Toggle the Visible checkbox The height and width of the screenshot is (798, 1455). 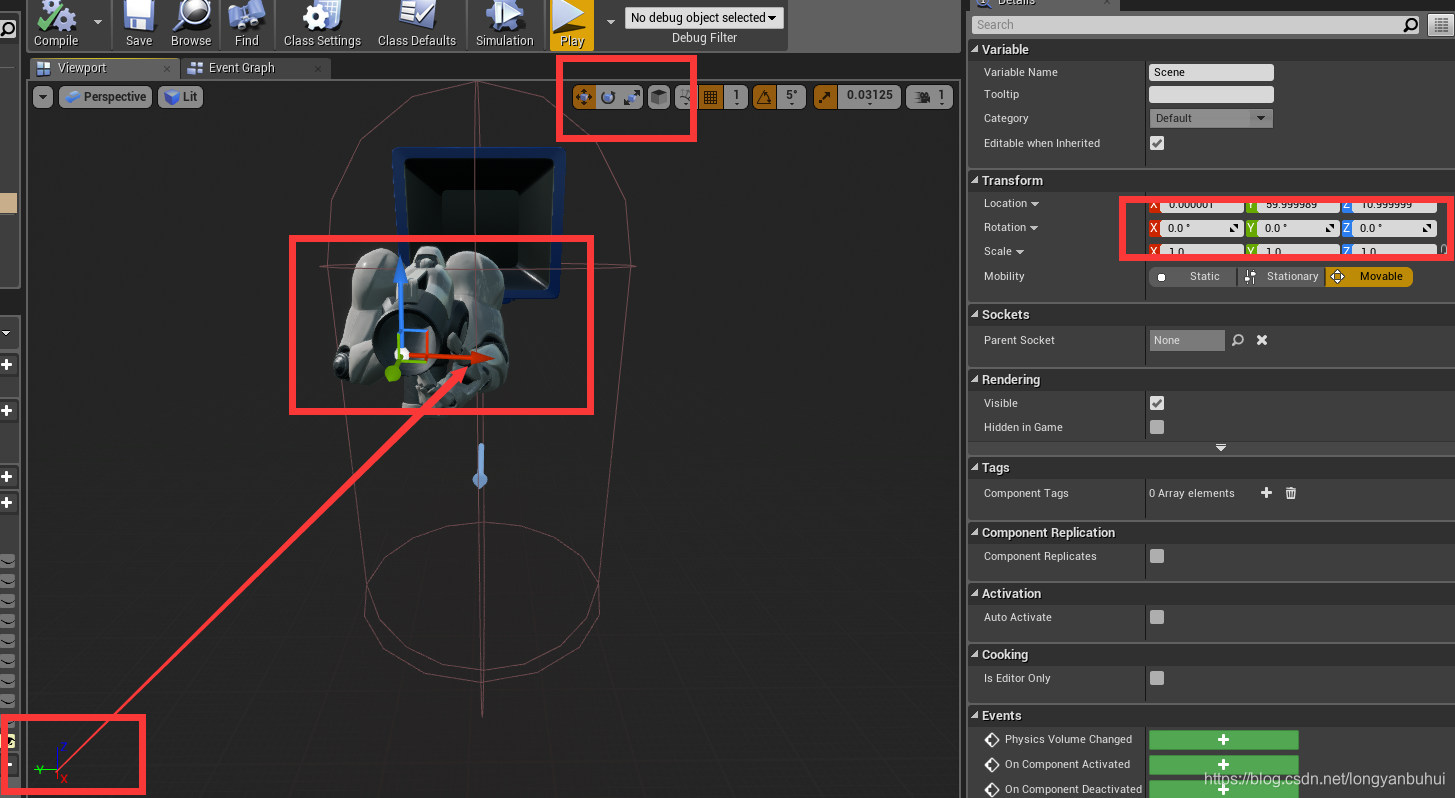(x=1157, y=403)
